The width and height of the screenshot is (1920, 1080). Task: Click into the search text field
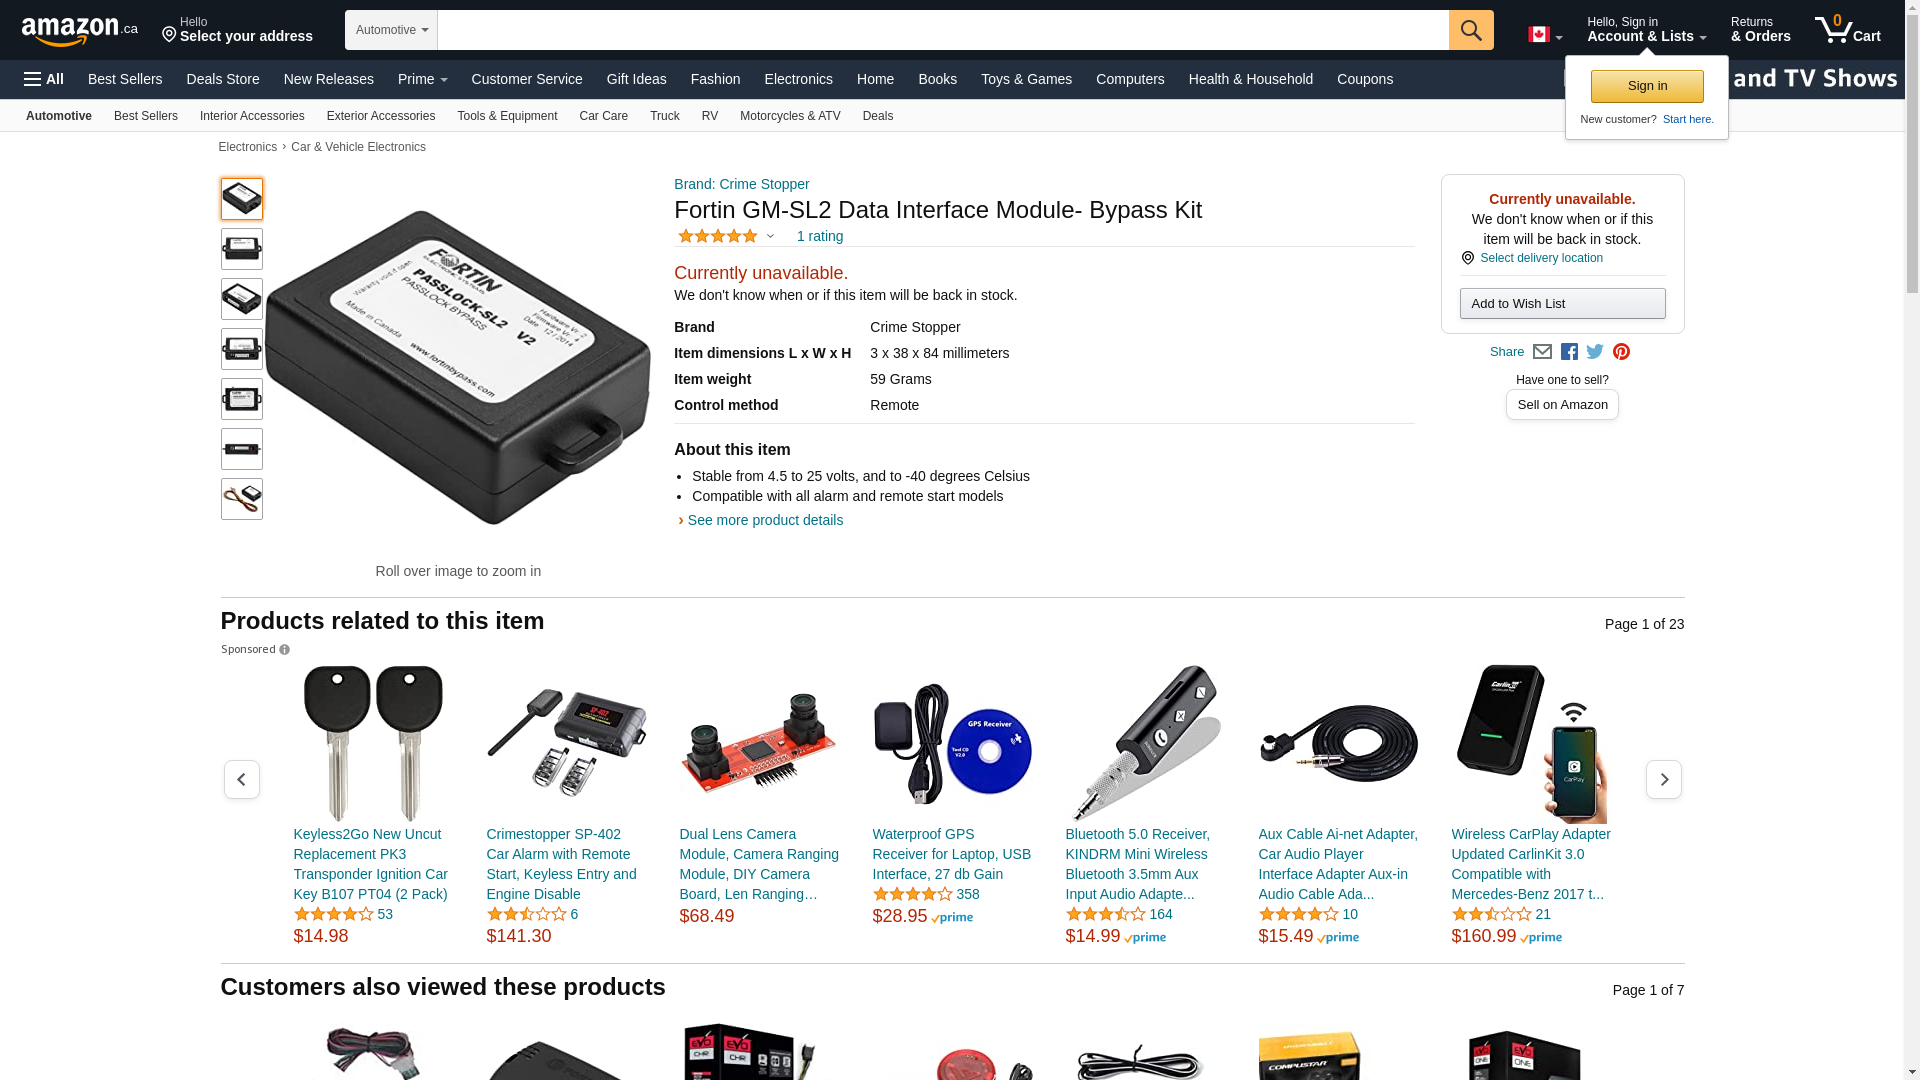pyautogui.click(x=943, y=30)
